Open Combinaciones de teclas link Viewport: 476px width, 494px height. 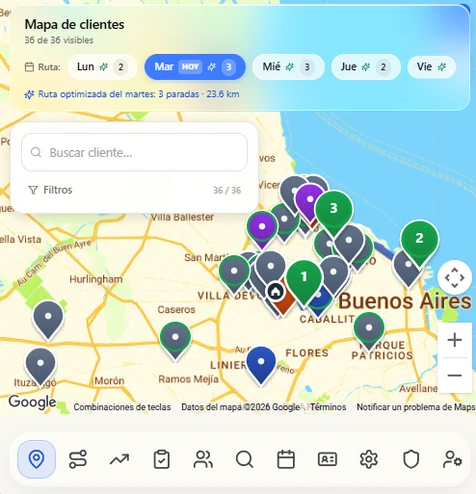[122, 407]
